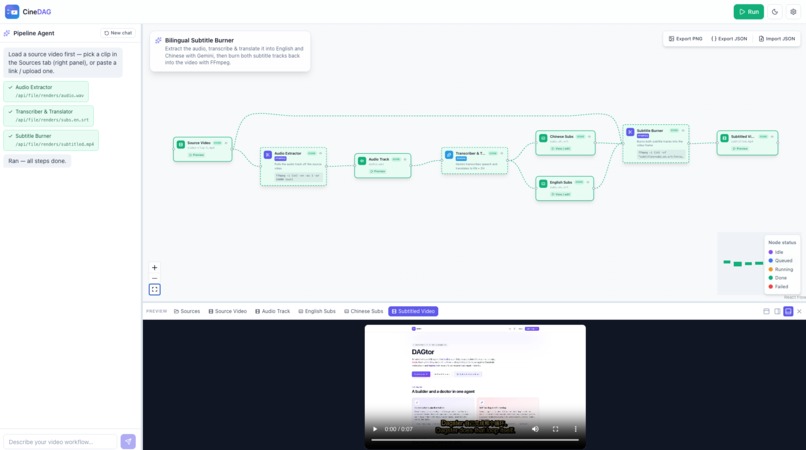The image size is (806, 450).
Task: Open Subtitle Burner step in chat
Action: [x=51, y=140]
